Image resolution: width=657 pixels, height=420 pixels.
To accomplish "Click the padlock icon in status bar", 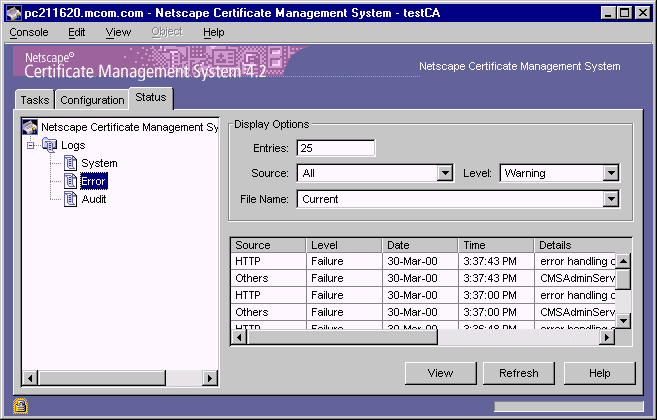I will point(20,406).
